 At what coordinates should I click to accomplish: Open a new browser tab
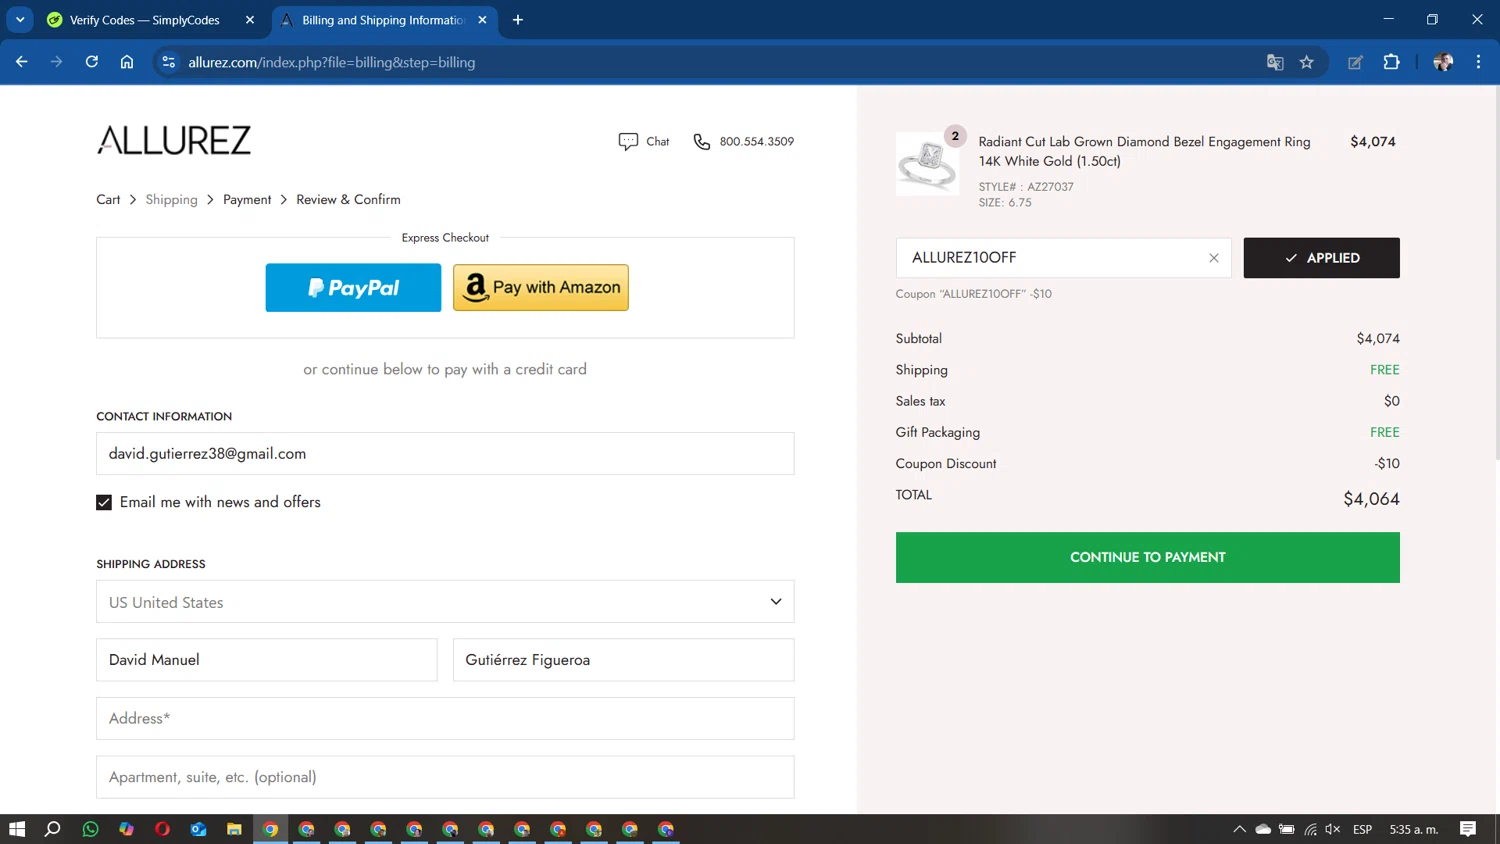518,20
